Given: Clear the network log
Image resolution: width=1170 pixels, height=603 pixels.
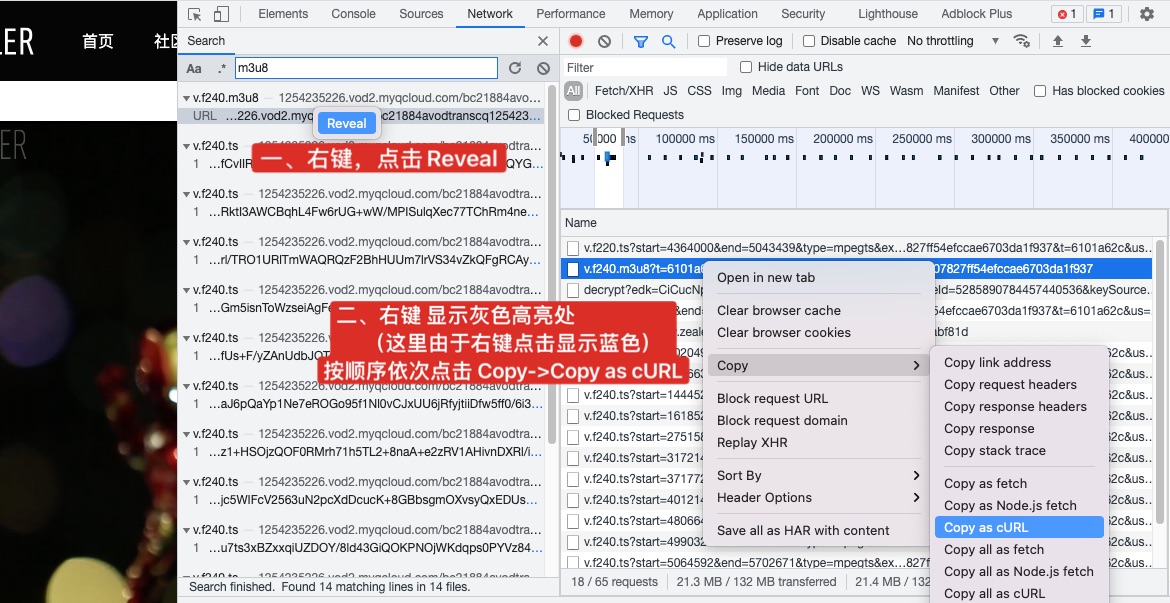Looking at the screenshot, I should [604, 41].
